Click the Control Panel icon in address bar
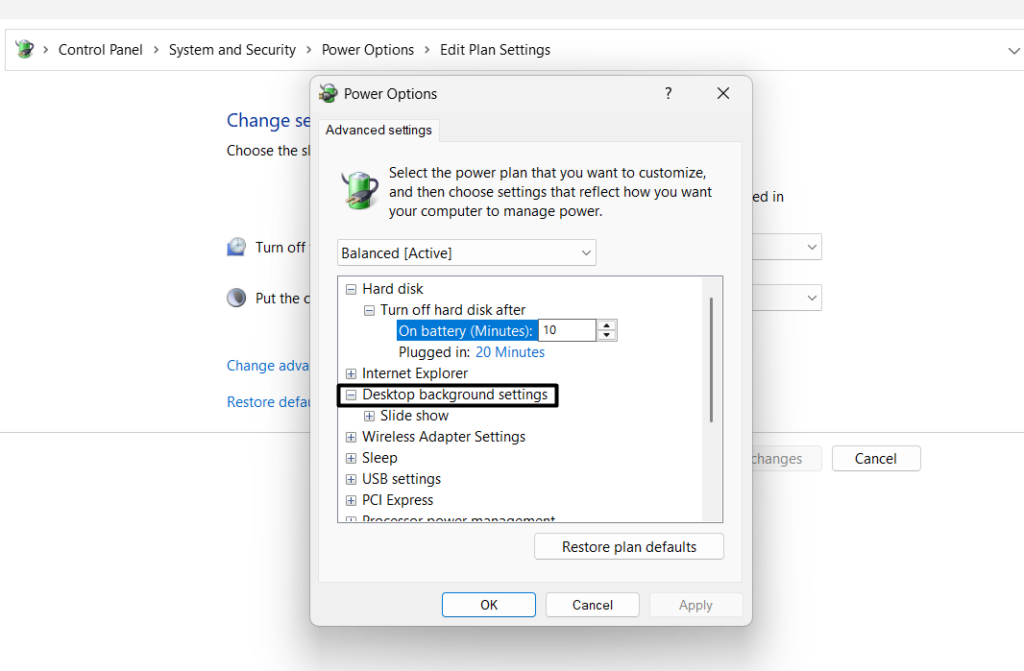The image size is (1024, 671). tap(25, 50)
